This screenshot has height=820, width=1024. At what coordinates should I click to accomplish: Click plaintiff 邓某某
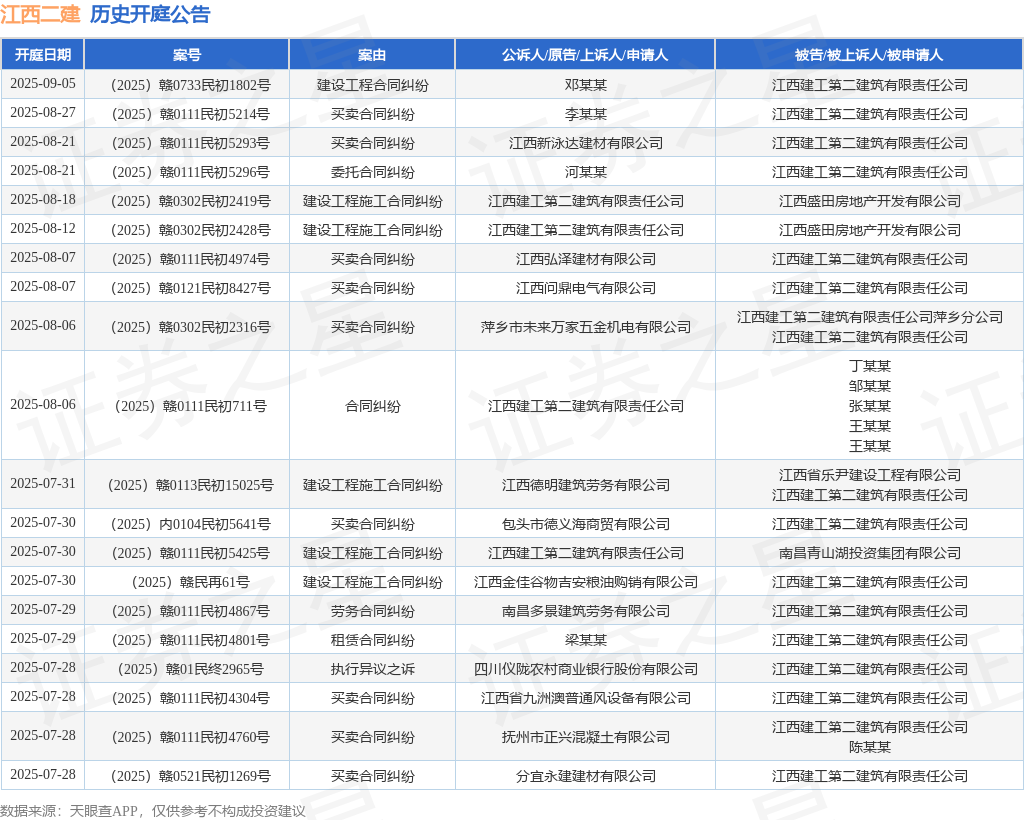(586, 85)
